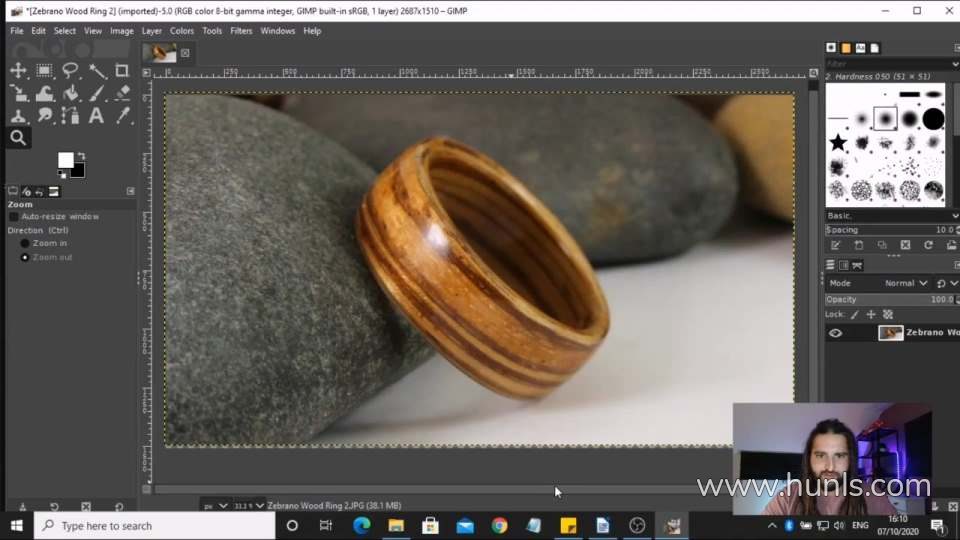The image size is (960, 540).
Task: Click the black star brush preset
Action: pos(838,143)
